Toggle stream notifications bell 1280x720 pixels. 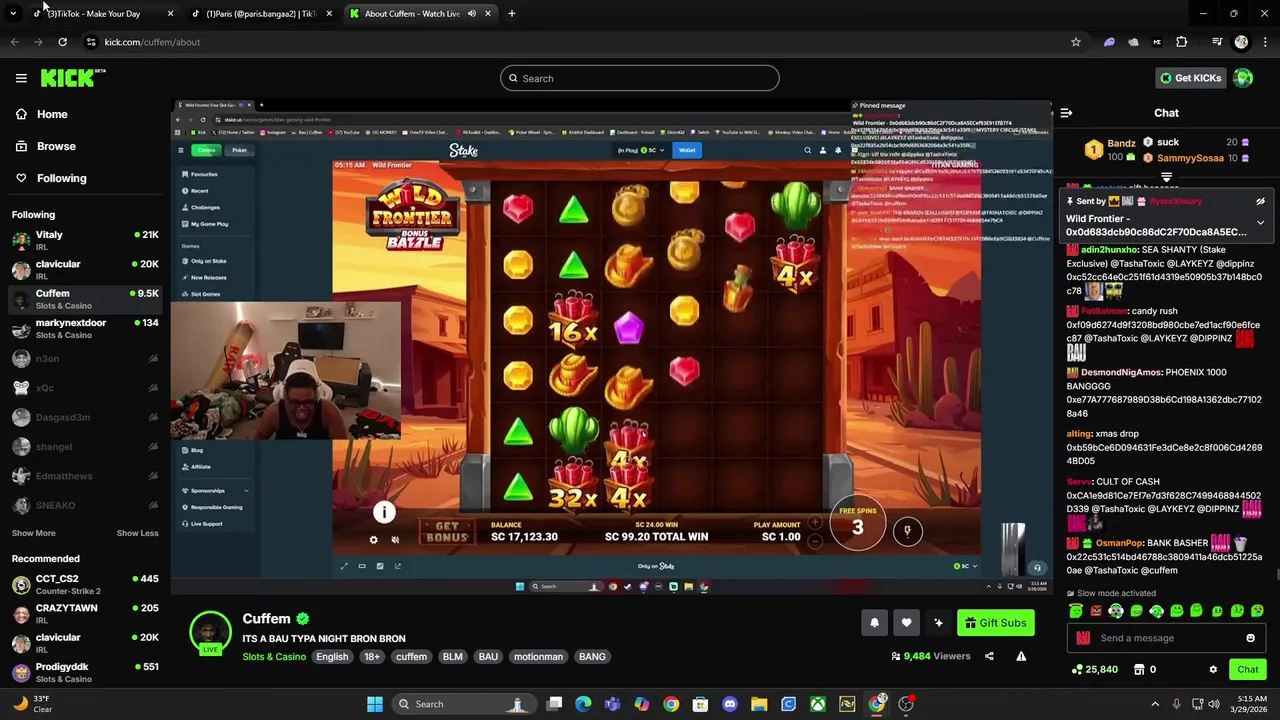(874, 623)
